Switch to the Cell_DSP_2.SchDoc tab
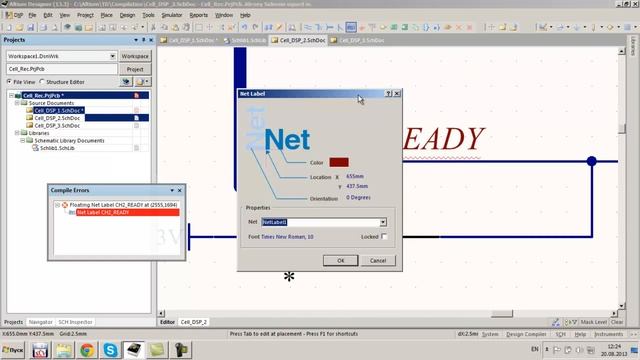The image size is (640, 360). 298,40
